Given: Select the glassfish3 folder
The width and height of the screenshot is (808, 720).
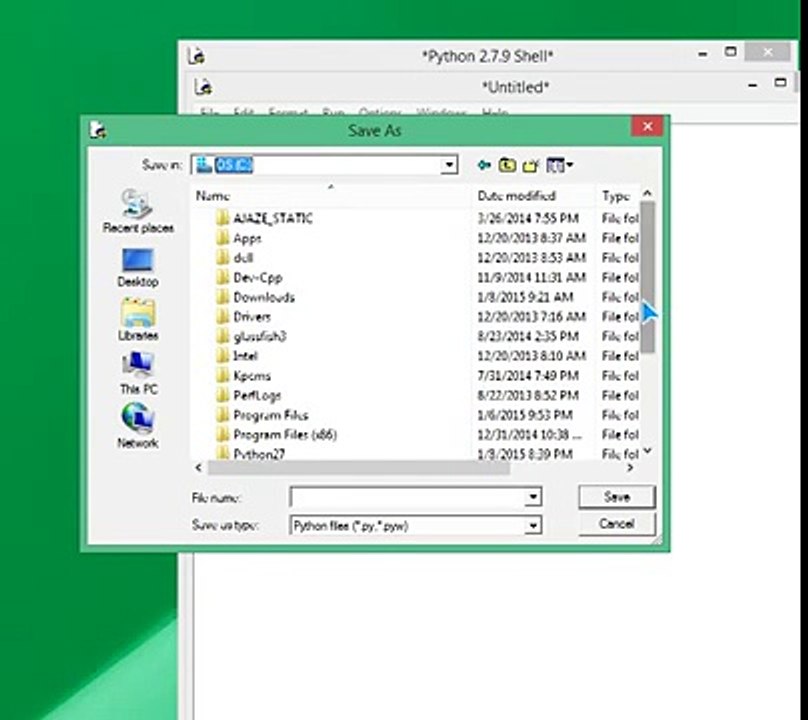Looking at the screenshot, I should (x=259, y=336).
